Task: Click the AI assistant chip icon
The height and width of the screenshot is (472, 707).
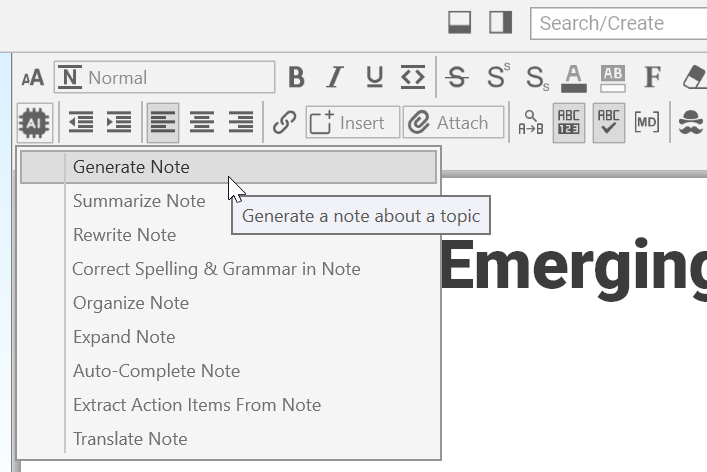Action: click(x=34, y=123)
